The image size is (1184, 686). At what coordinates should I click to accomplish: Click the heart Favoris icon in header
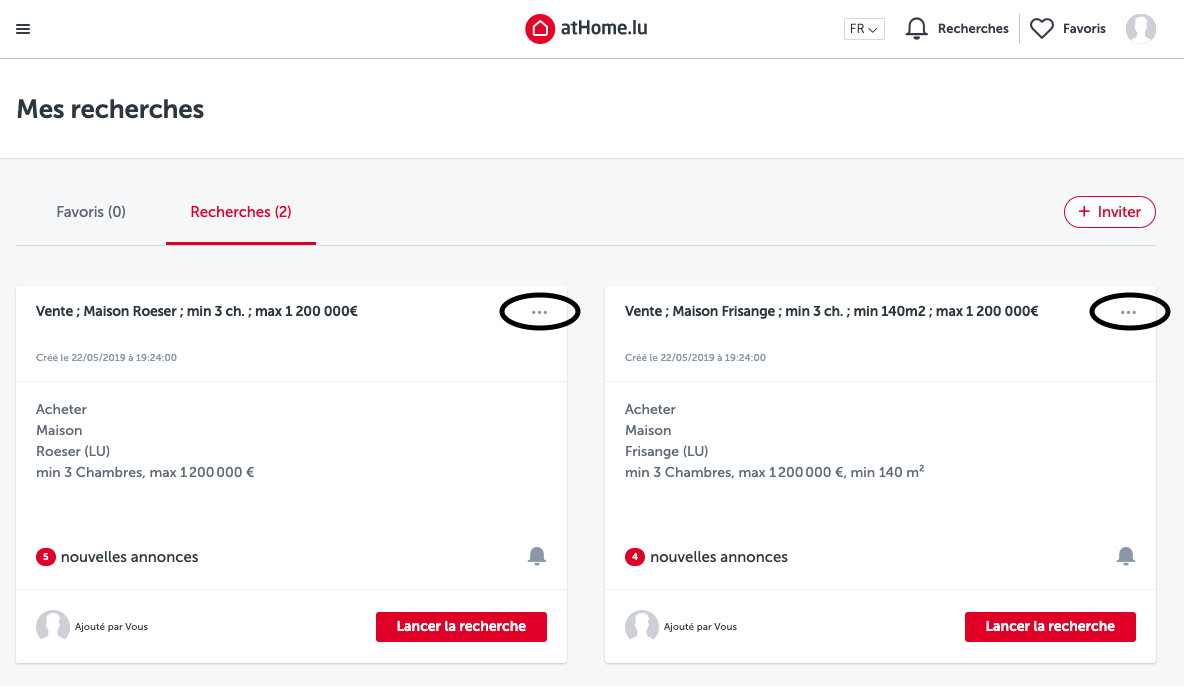pos(1041,29)
